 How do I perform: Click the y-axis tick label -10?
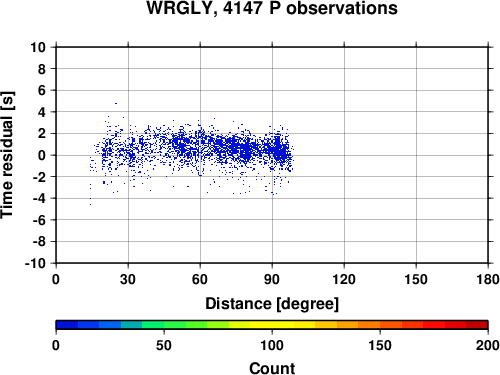(x=35, y=263)
